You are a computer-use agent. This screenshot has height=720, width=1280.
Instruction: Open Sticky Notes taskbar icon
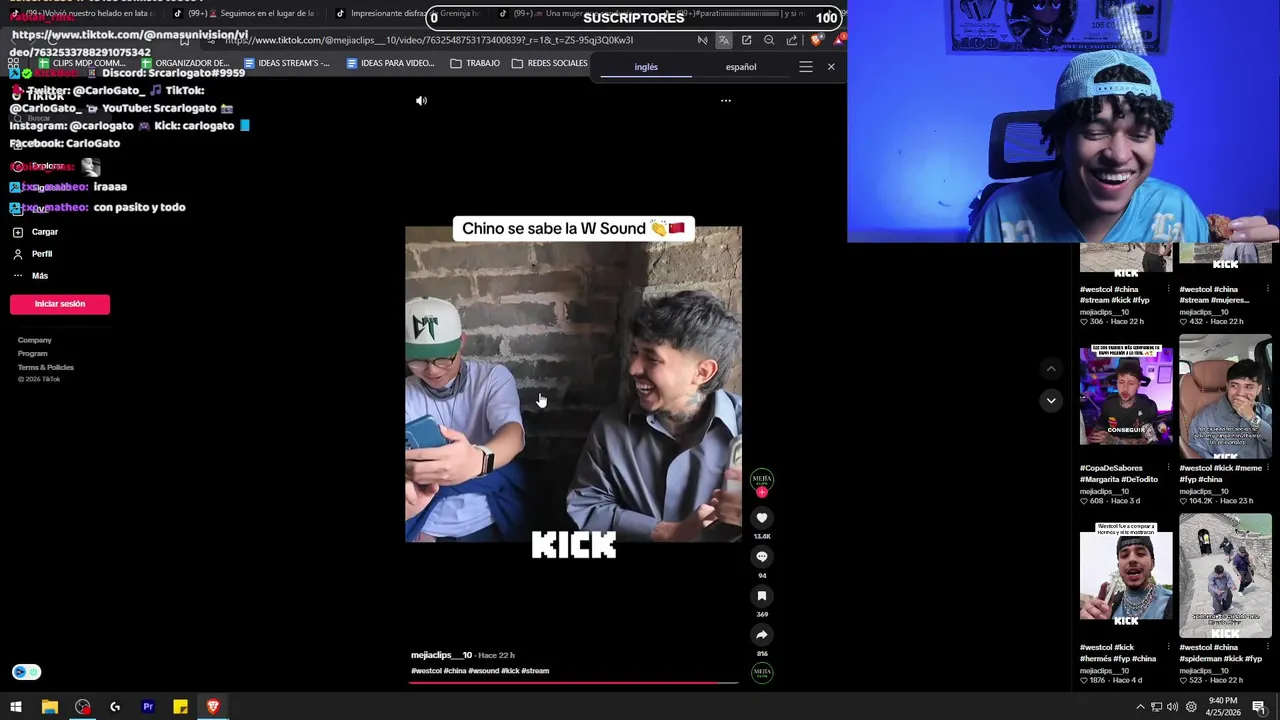(x=180, y=707)
